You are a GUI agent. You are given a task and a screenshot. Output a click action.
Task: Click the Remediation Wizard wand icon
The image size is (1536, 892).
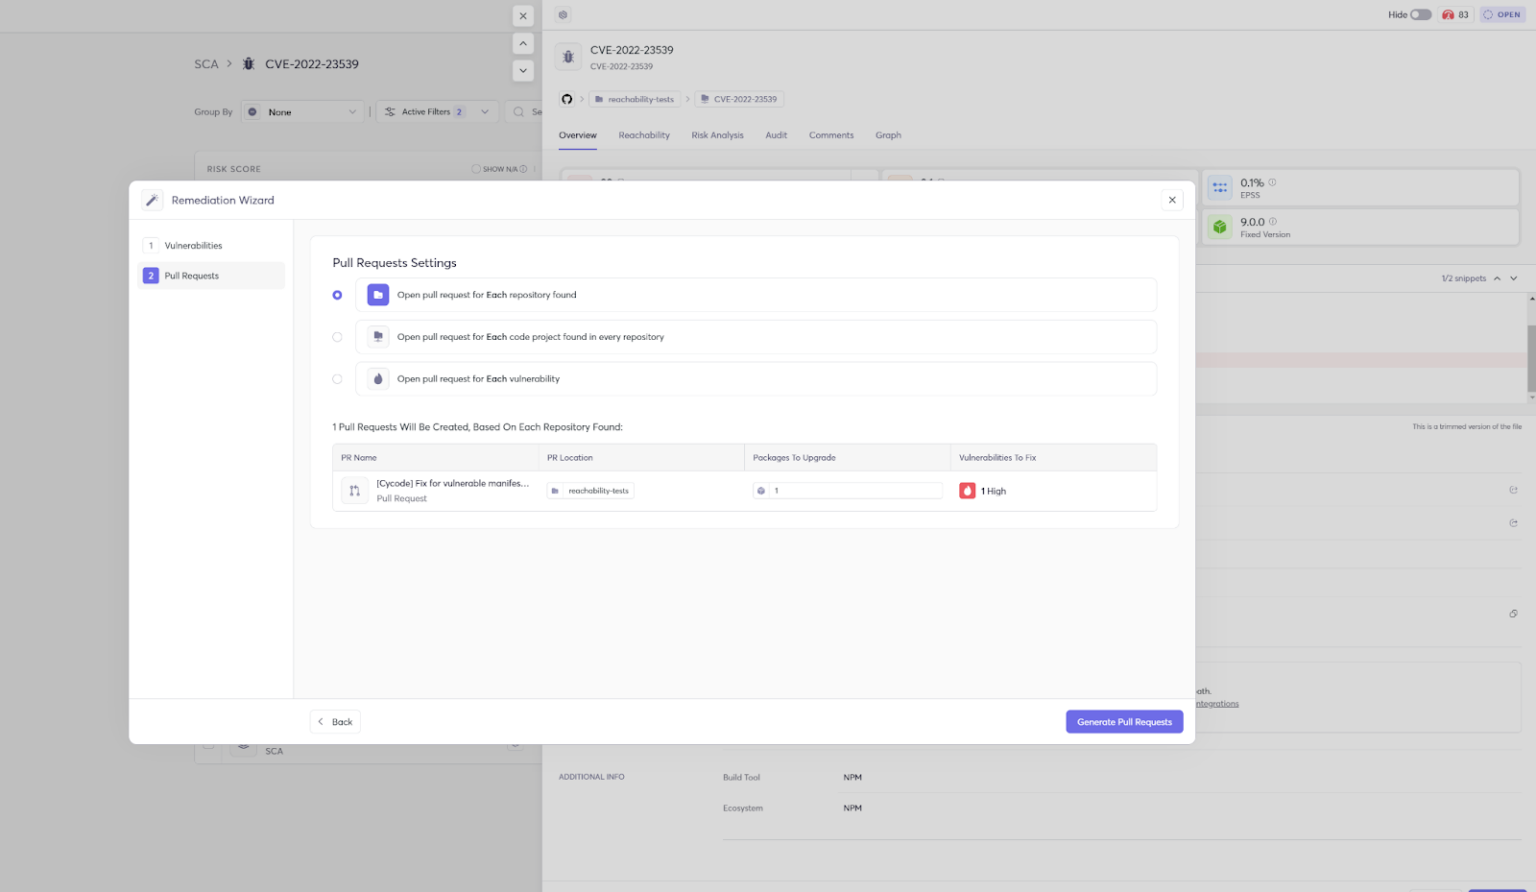pos(152,200)
